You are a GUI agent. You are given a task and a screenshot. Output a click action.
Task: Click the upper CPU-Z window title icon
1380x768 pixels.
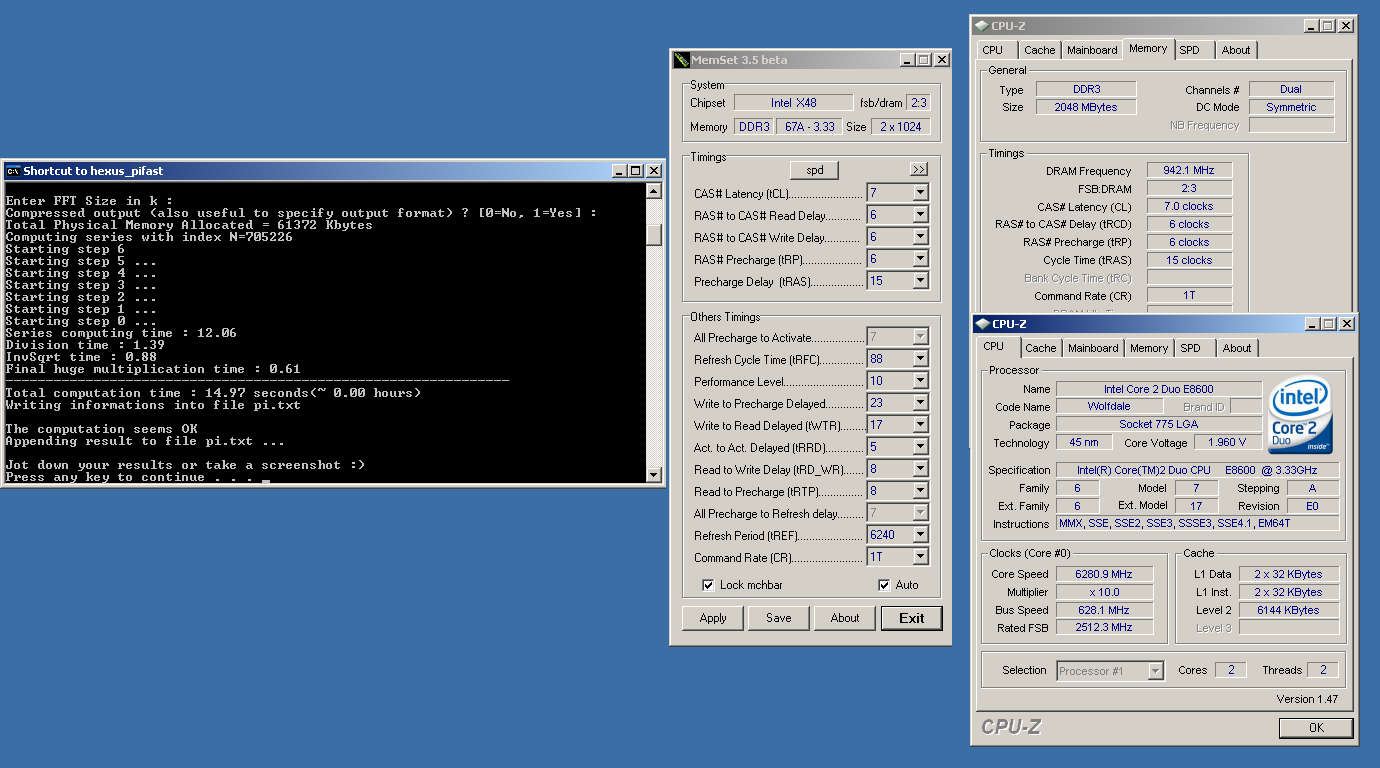tap(982, 26)
